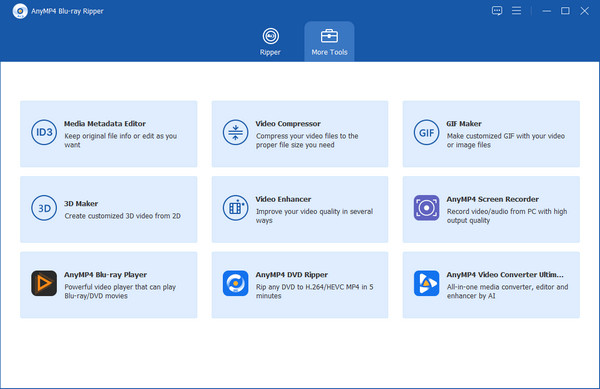The height and width of the screenshot is (389, 600).
Task: Click the 'AnyMP4 Blu-ray Ripper' window title
Action: tap(67, 11)
